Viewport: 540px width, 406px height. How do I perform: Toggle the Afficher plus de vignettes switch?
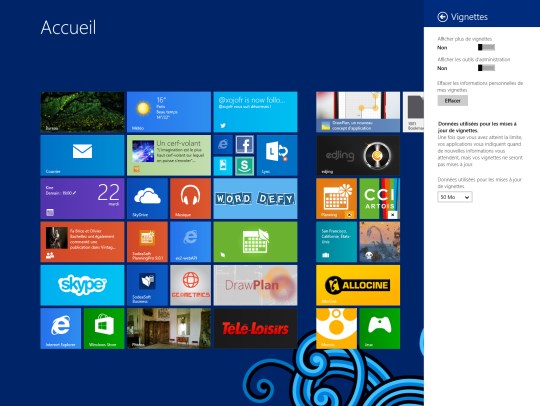(486, 47)
